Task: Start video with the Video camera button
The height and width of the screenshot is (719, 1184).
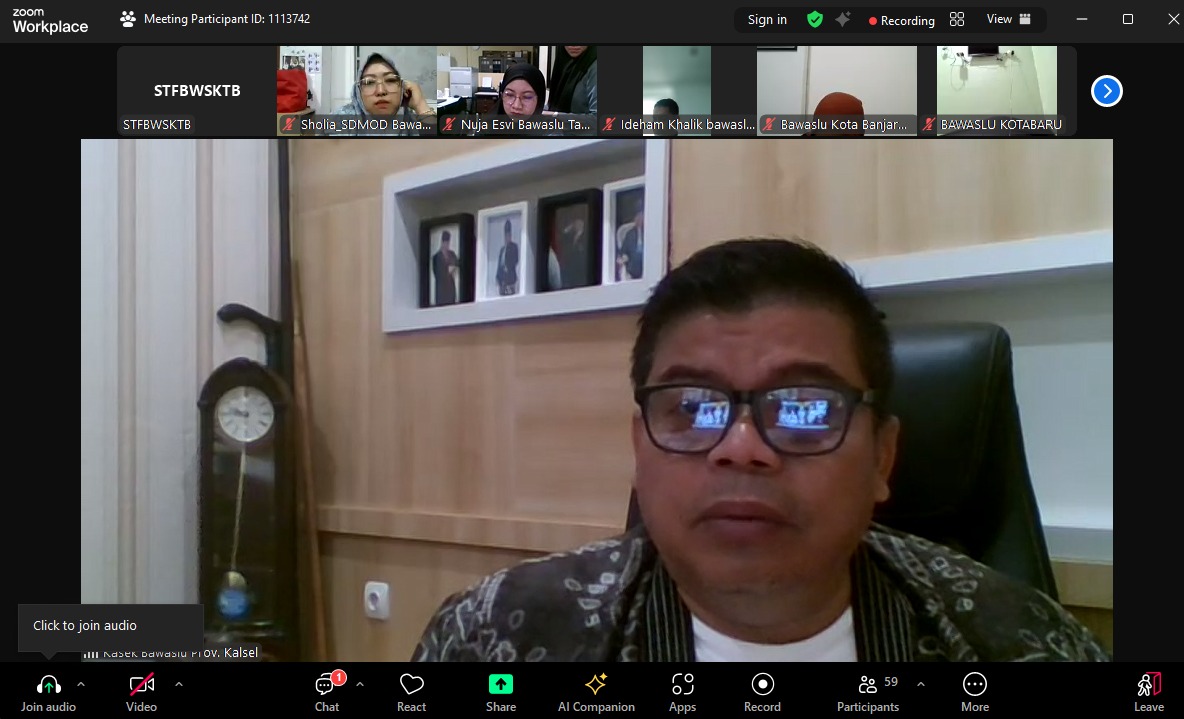Action: click(141, 693)
